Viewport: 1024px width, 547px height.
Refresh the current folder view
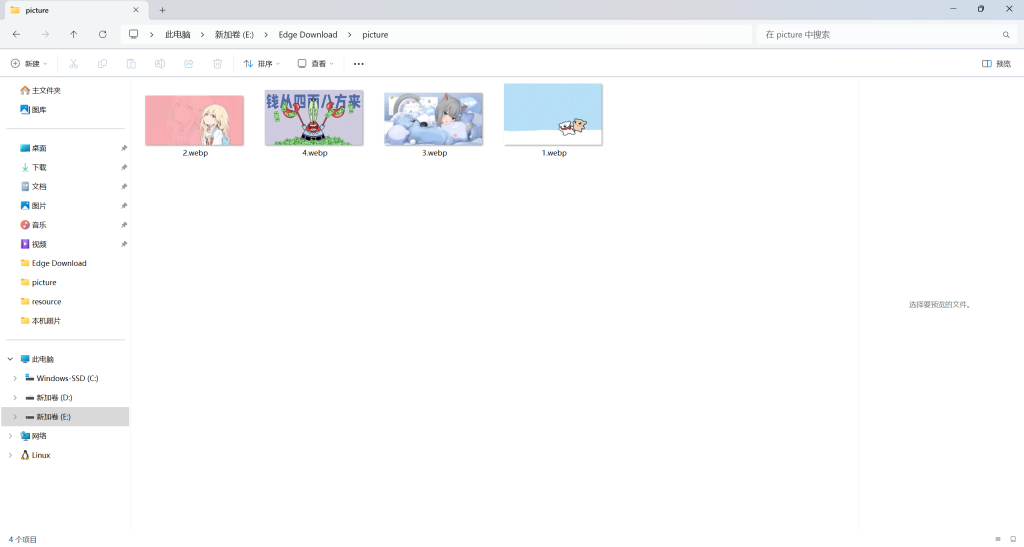[103, 35]
